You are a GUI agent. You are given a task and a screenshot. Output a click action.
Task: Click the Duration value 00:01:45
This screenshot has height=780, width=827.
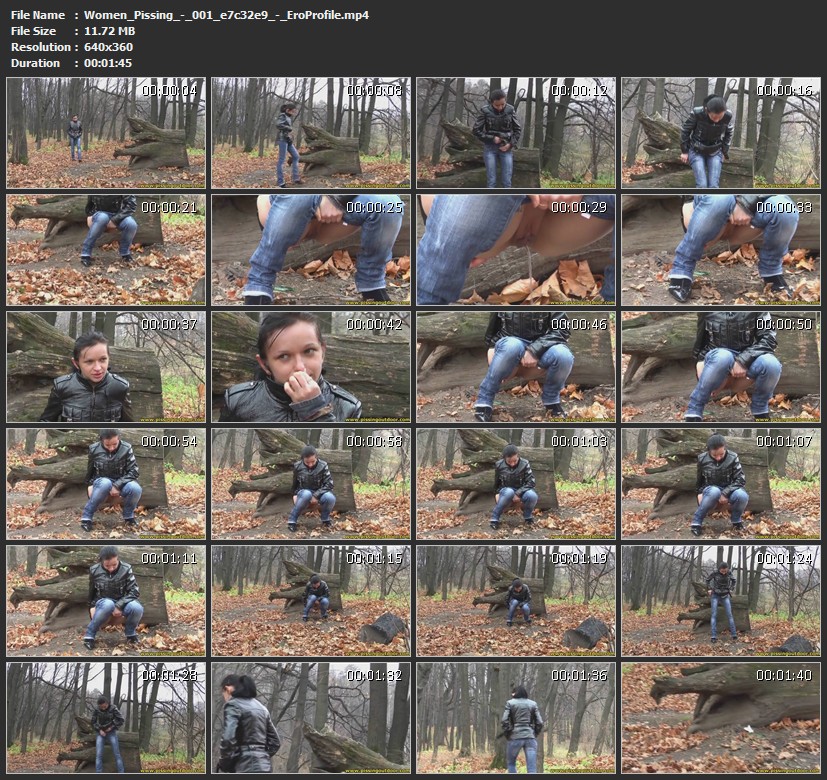point(108,63)
